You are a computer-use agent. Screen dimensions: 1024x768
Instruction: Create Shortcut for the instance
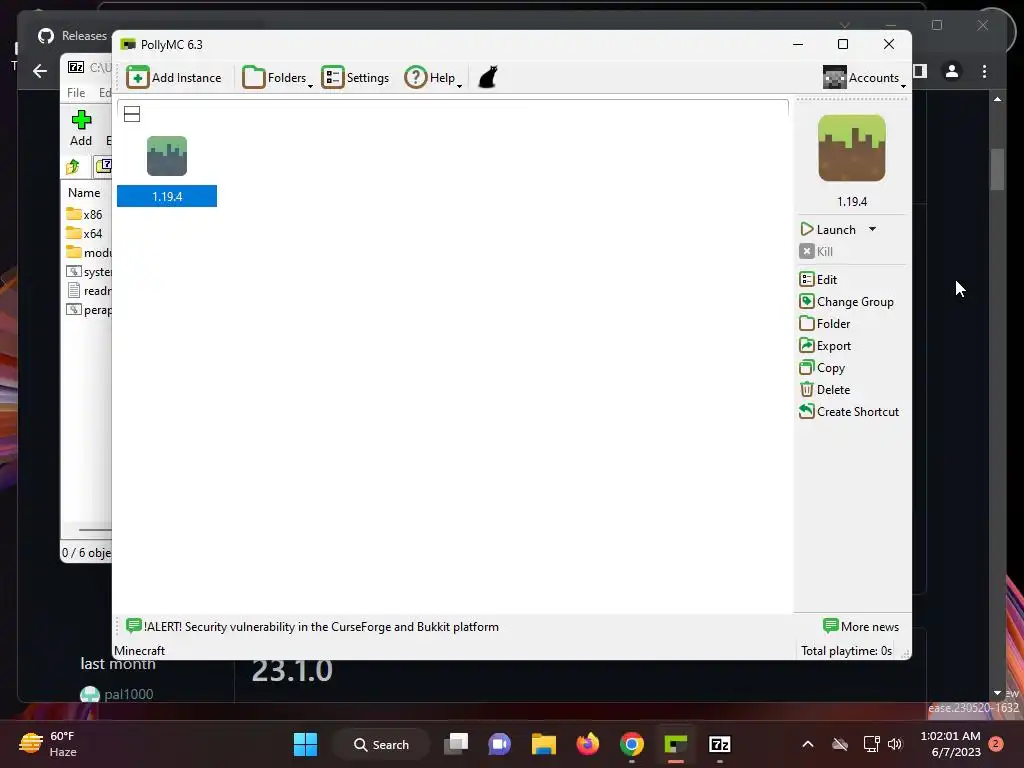click(x=849, y=411)
